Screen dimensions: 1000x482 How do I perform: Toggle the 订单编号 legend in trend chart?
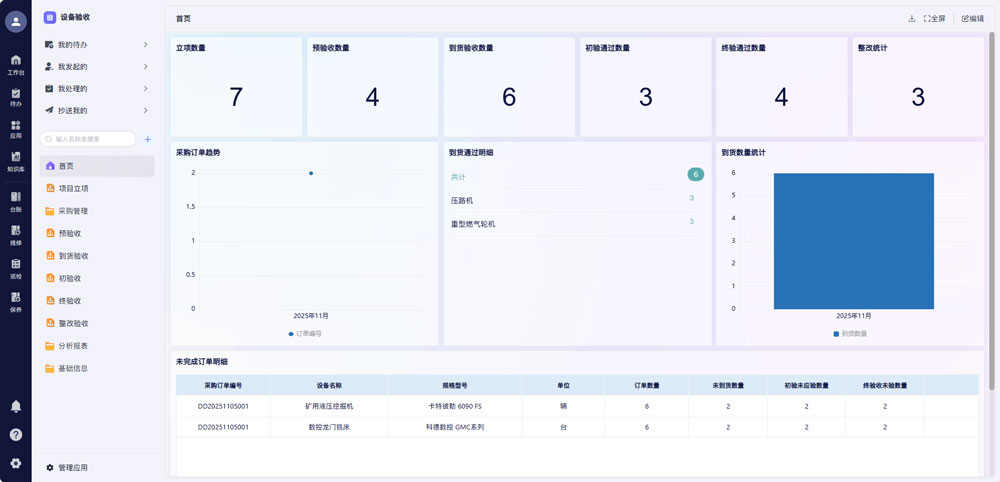click(305, 333)
